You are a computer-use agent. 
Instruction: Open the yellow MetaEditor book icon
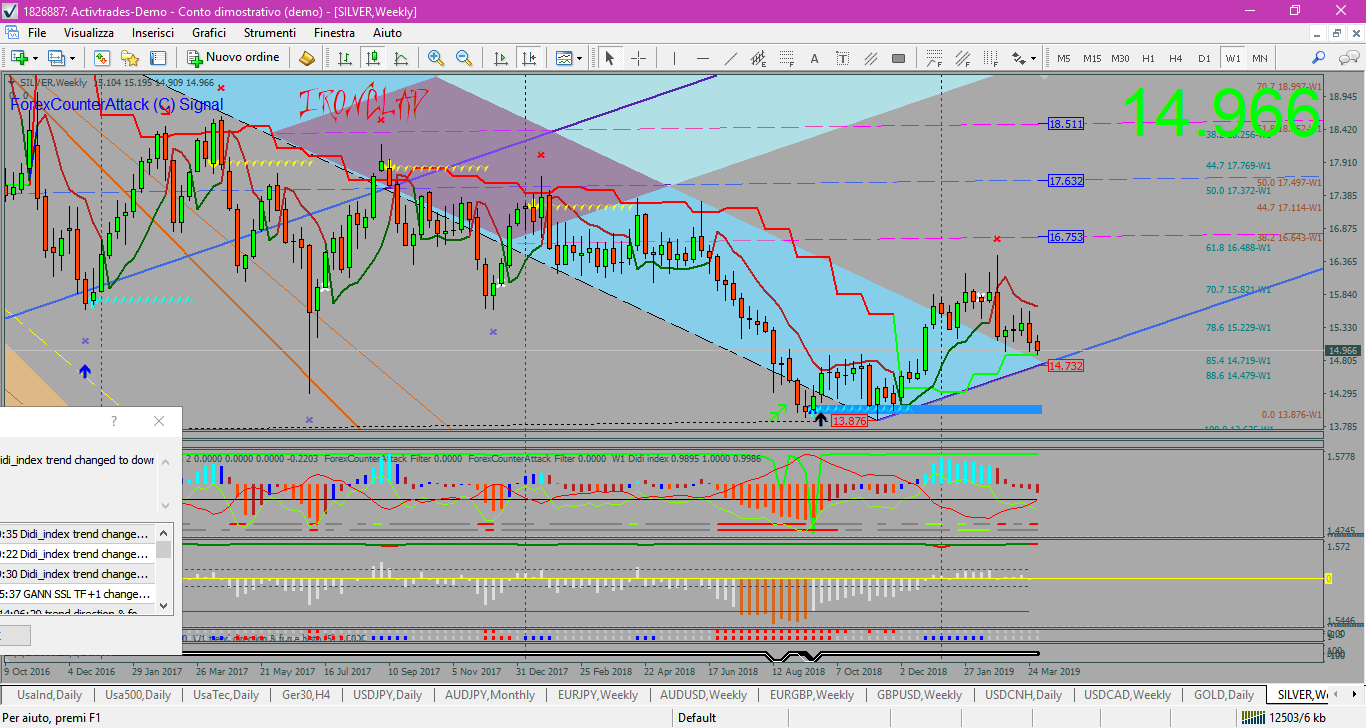pyautogui.click(x=307, y=58)
